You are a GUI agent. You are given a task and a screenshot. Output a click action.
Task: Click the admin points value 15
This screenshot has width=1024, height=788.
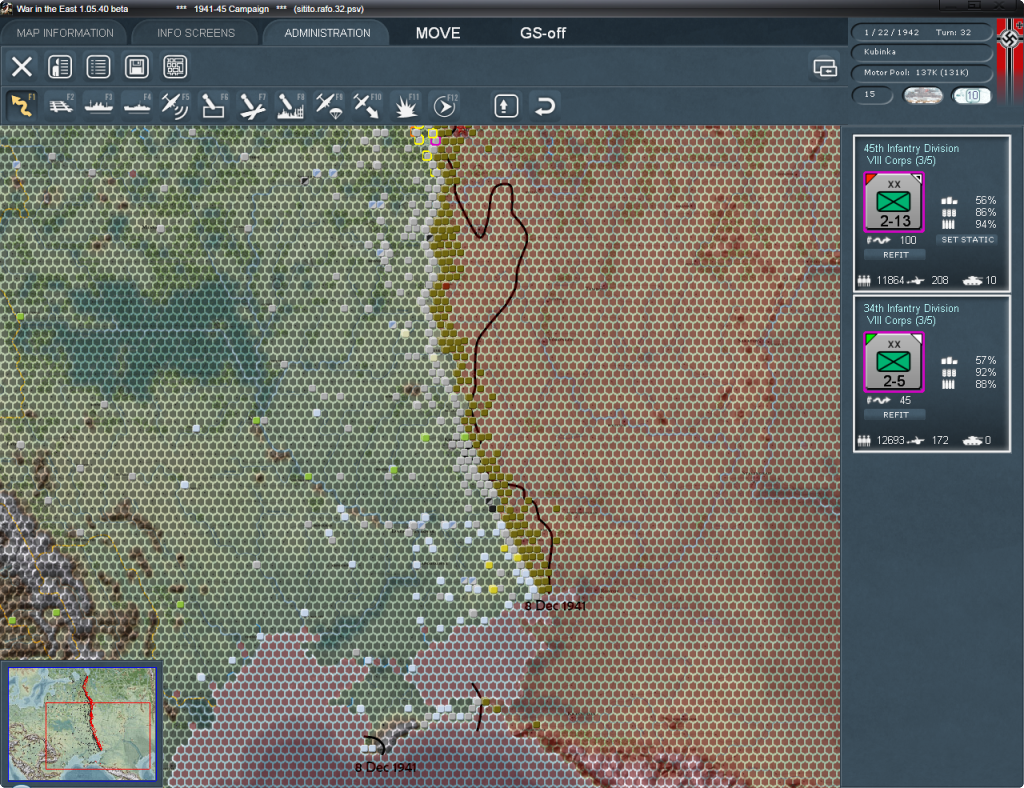click(x=871, y=95)
